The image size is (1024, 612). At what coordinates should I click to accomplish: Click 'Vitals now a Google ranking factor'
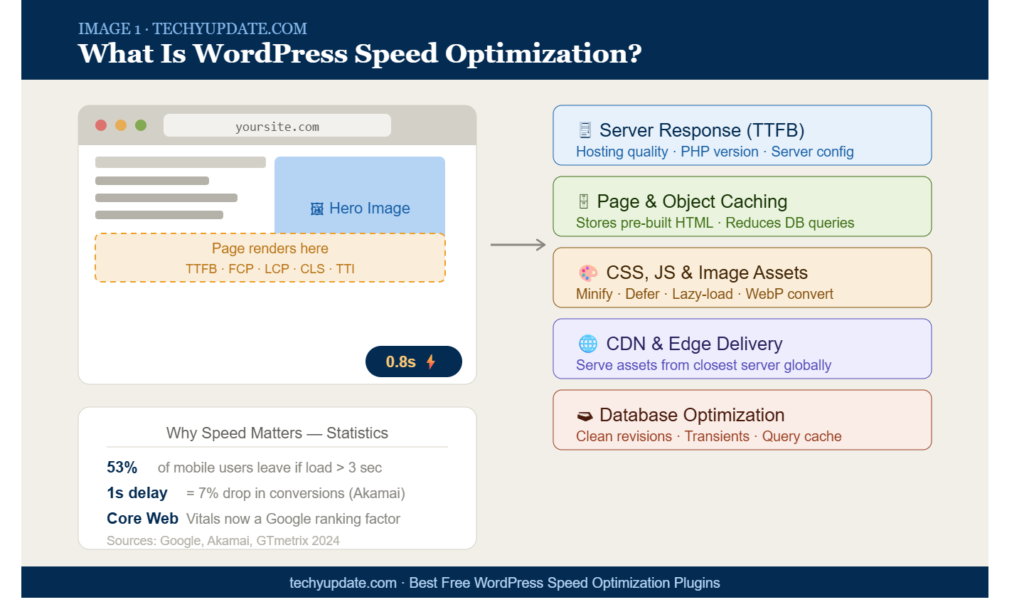coord(293,519)
